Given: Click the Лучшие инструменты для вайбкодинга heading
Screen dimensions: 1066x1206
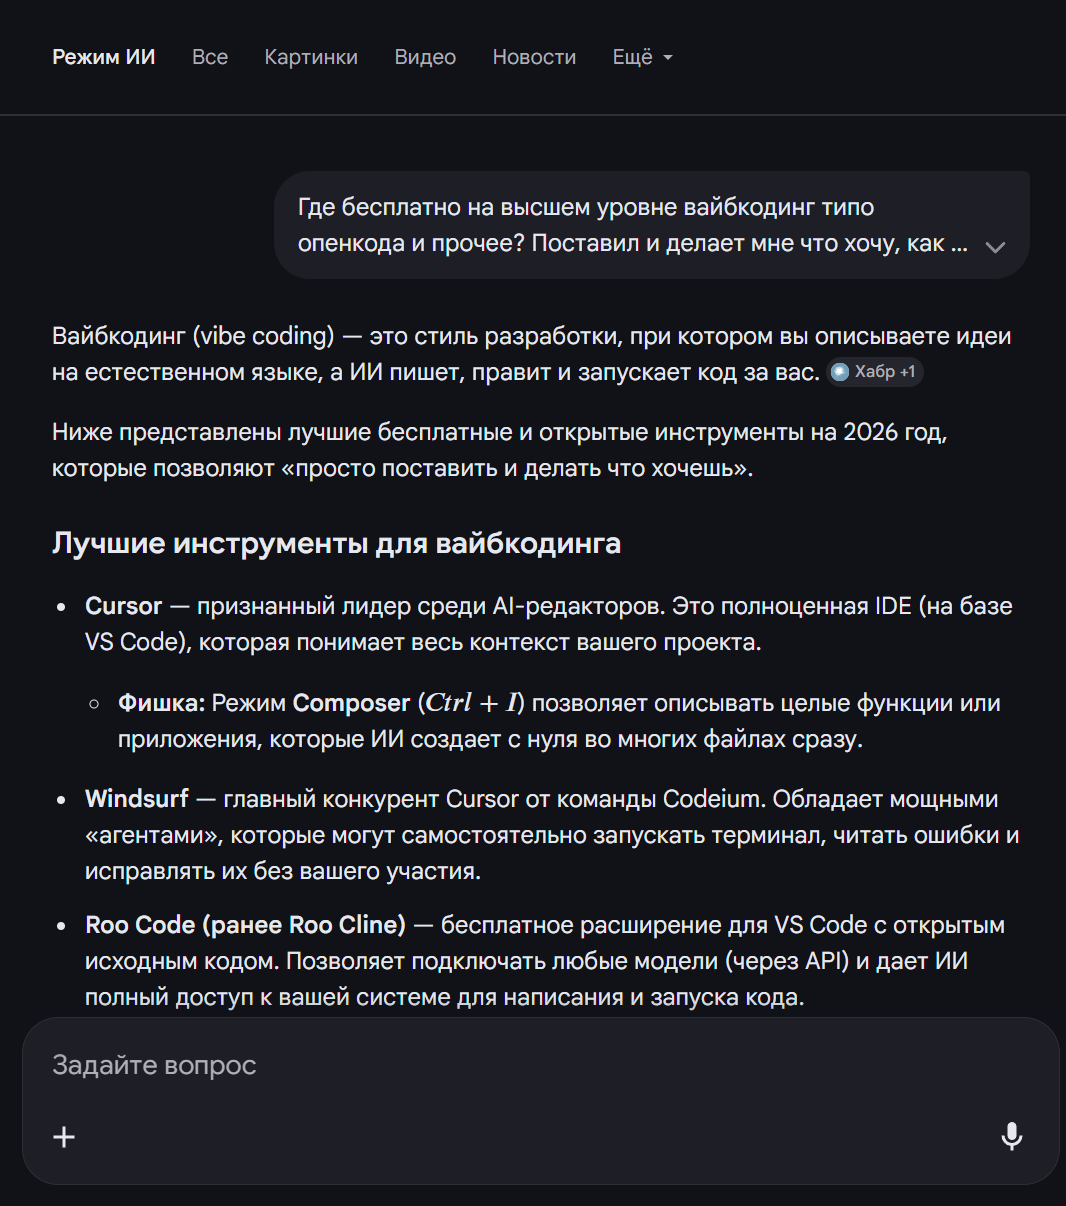Looking at the screenshot, I should [x=336, y=544].
